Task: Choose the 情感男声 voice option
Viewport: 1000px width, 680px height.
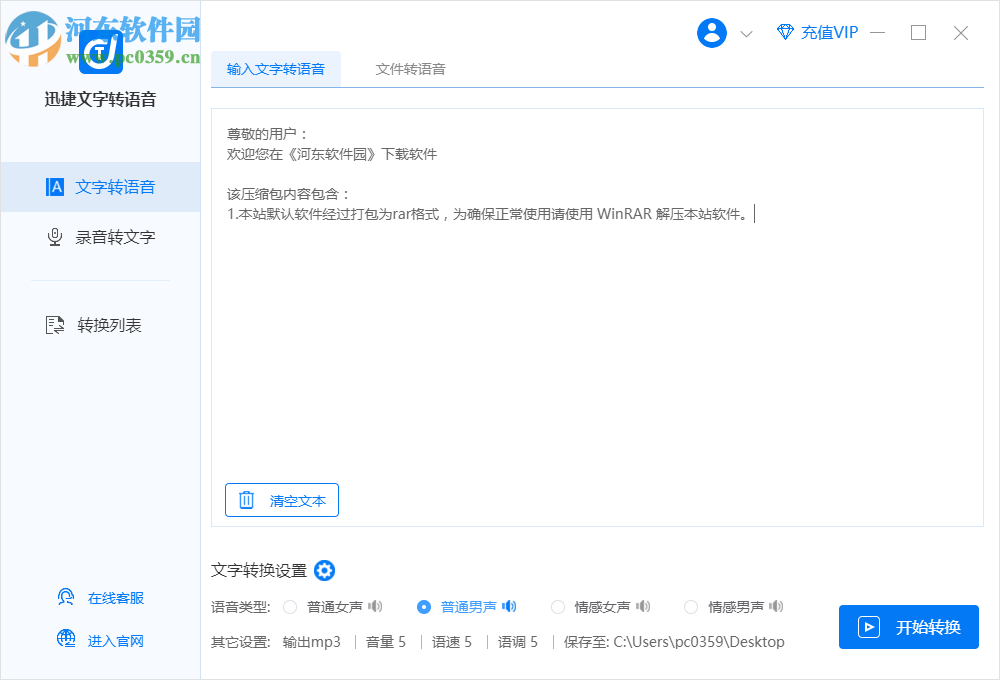Action: click(x=690, y=606)
